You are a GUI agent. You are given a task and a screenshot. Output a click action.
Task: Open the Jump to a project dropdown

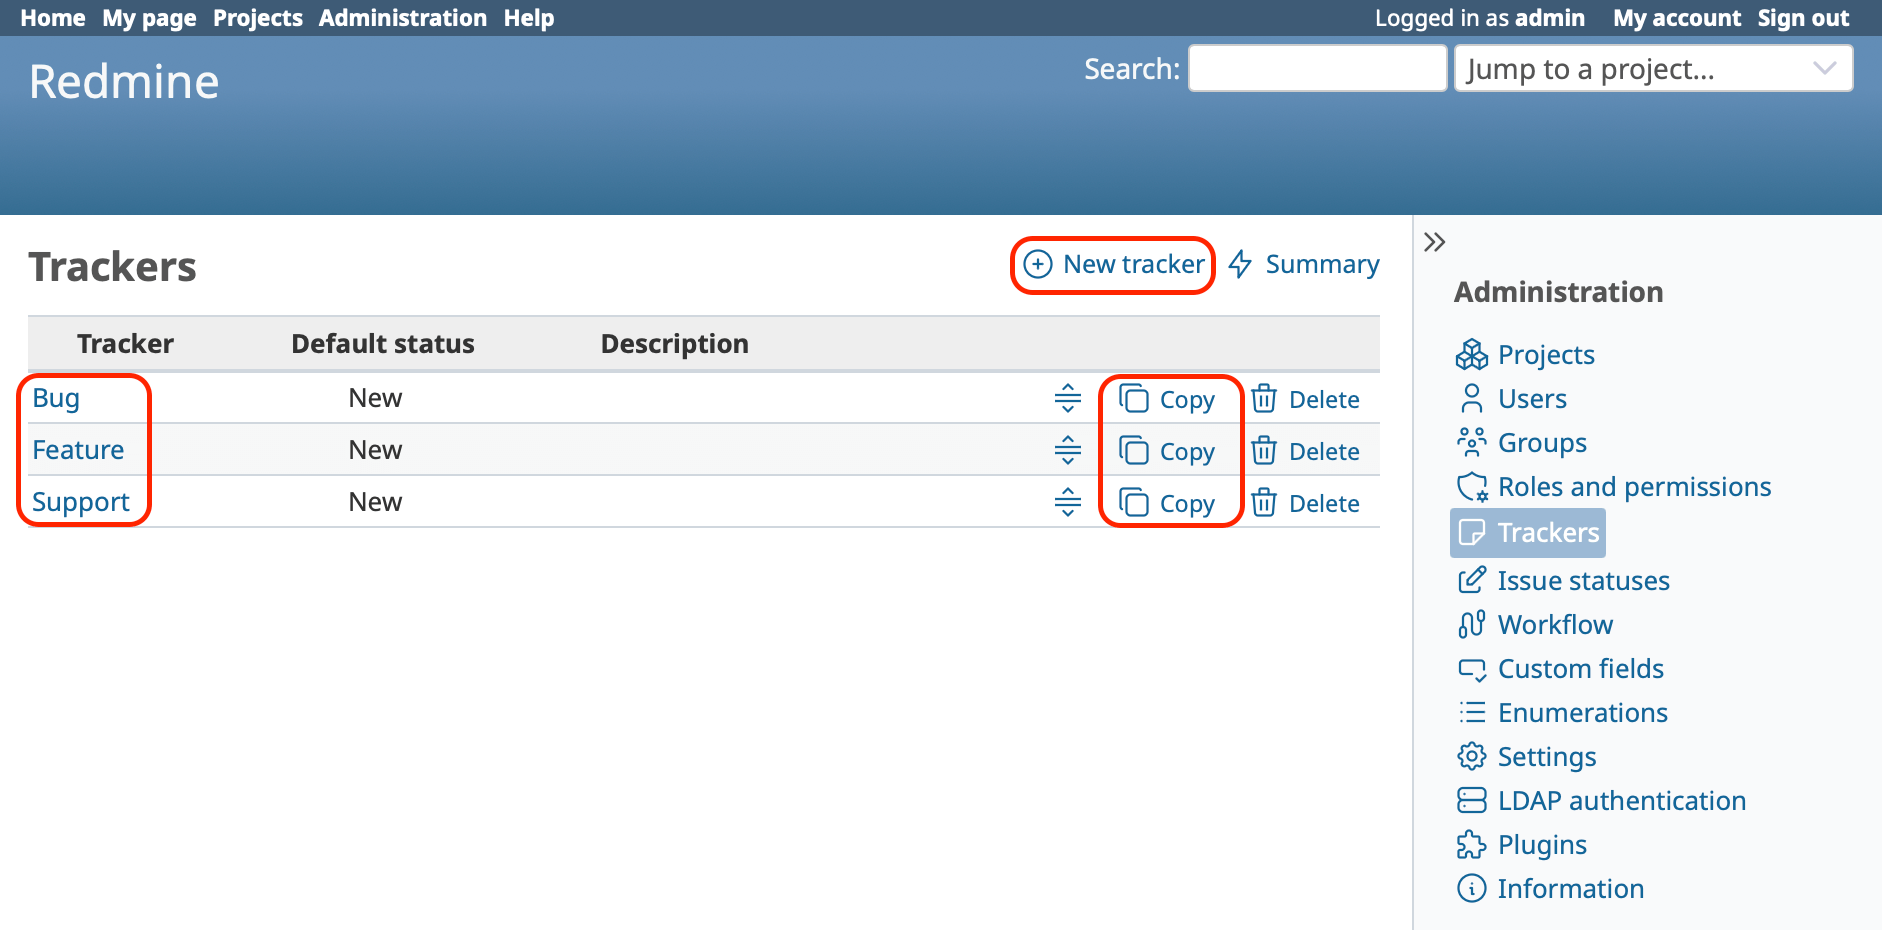1652,68
